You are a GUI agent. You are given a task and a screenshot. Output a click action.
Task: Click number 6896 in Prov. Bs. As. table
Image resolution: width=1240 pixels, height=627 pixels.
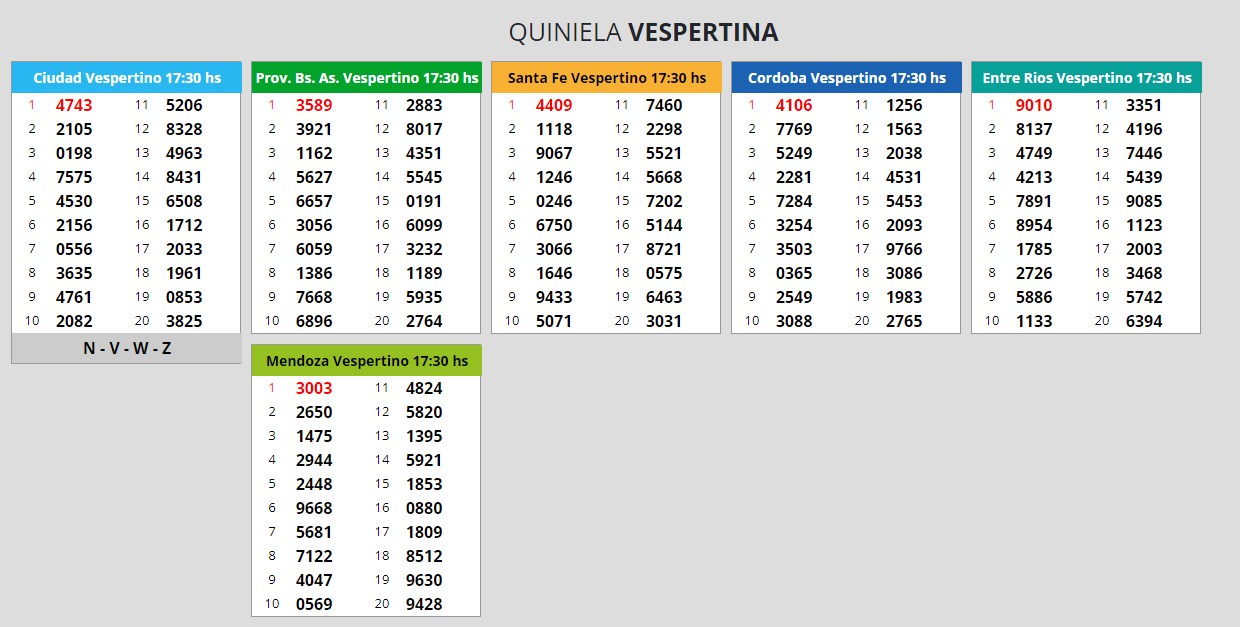[x=314, y=321]
